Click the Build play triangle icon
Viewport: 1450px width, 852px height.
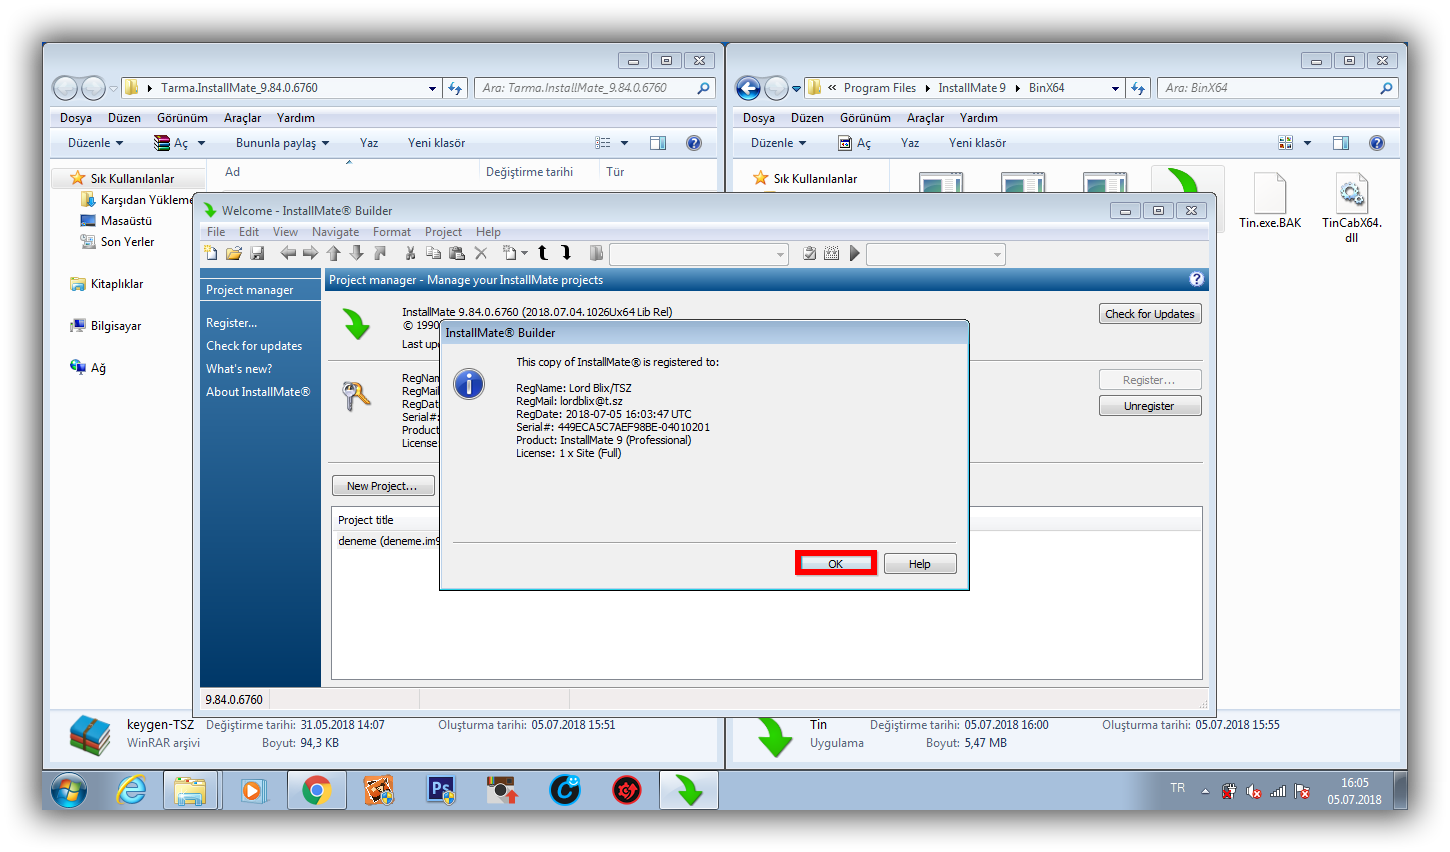[855, 254]
